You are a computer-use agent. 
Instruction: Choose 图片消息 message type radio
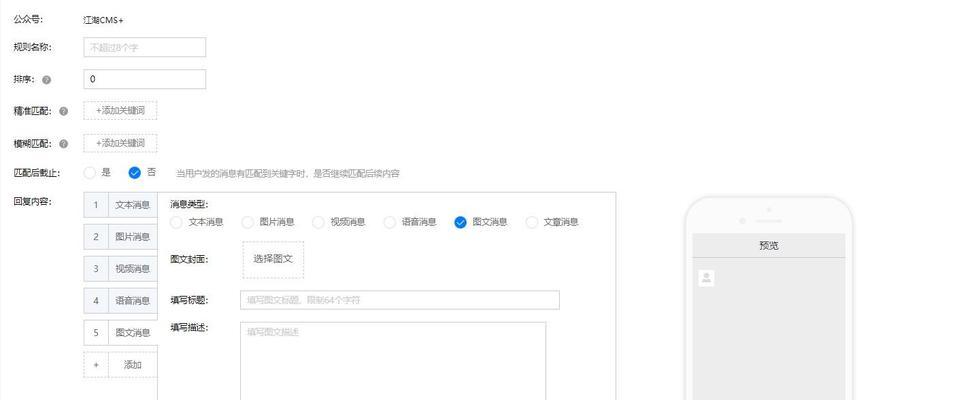coord(247,222)
